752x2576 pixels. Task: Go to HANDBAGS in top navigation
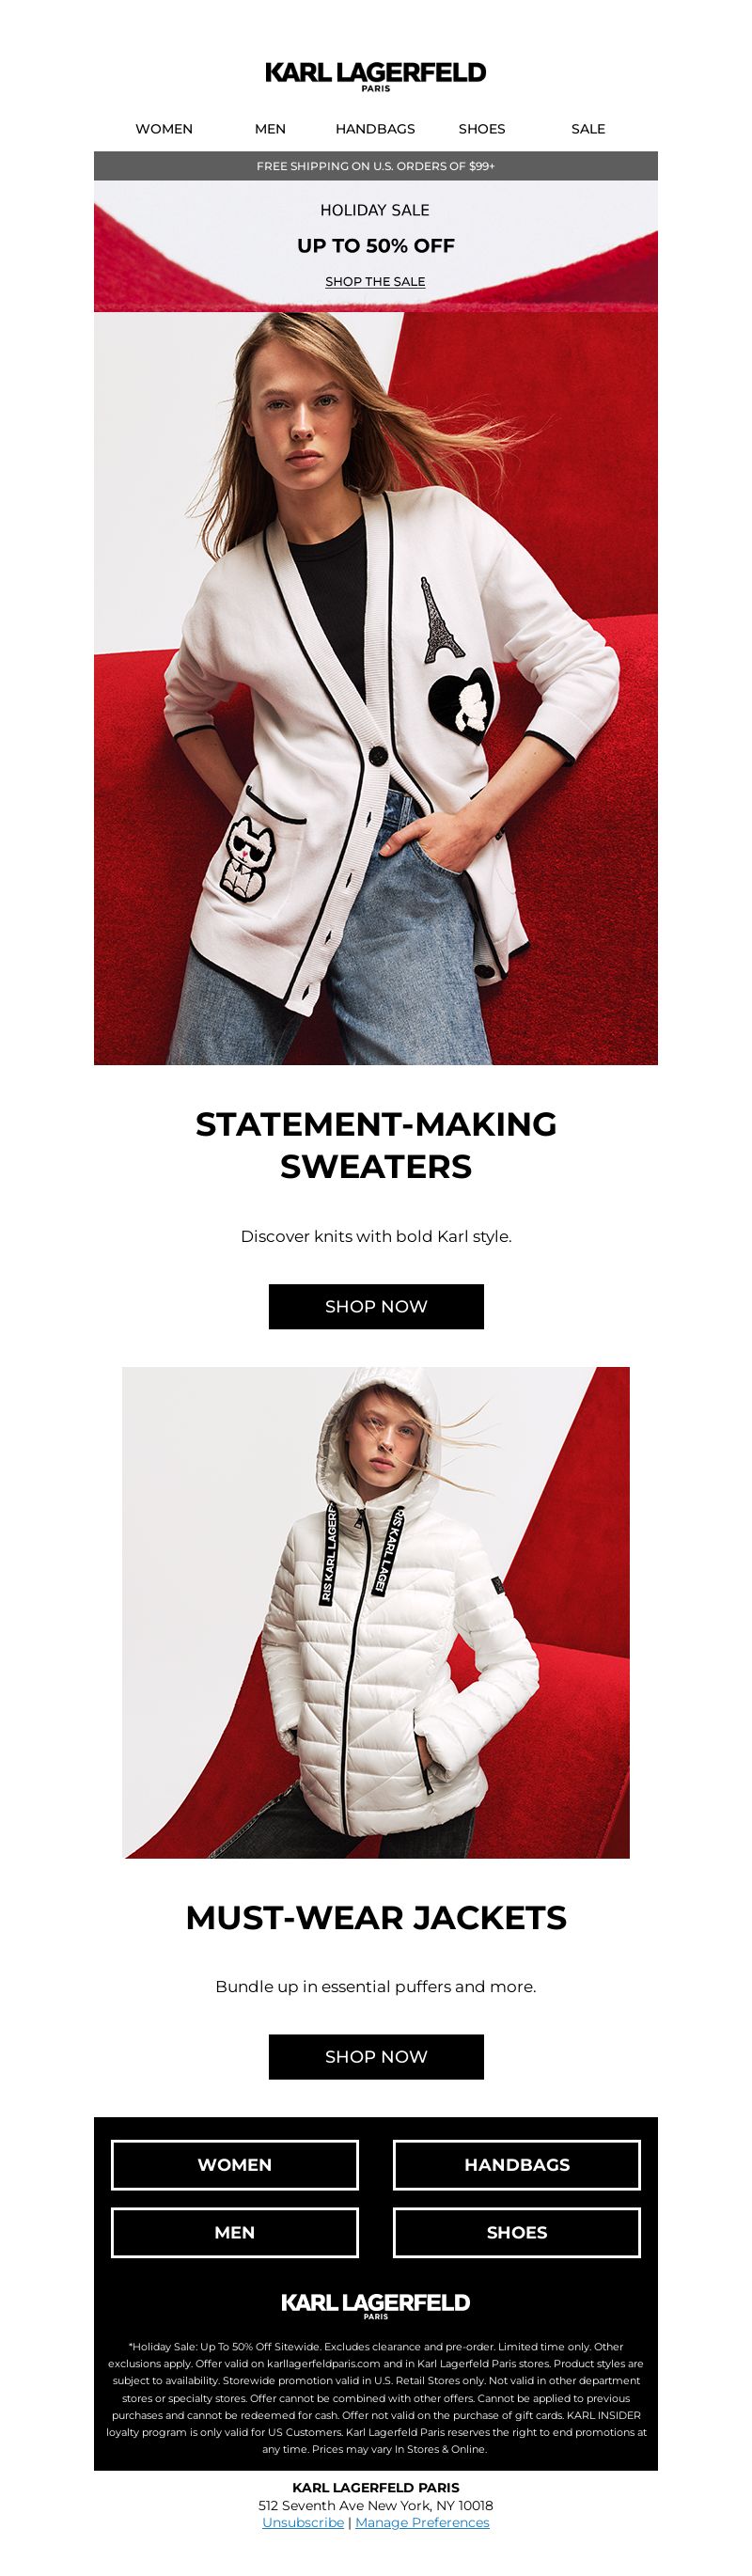pos(375,129)
